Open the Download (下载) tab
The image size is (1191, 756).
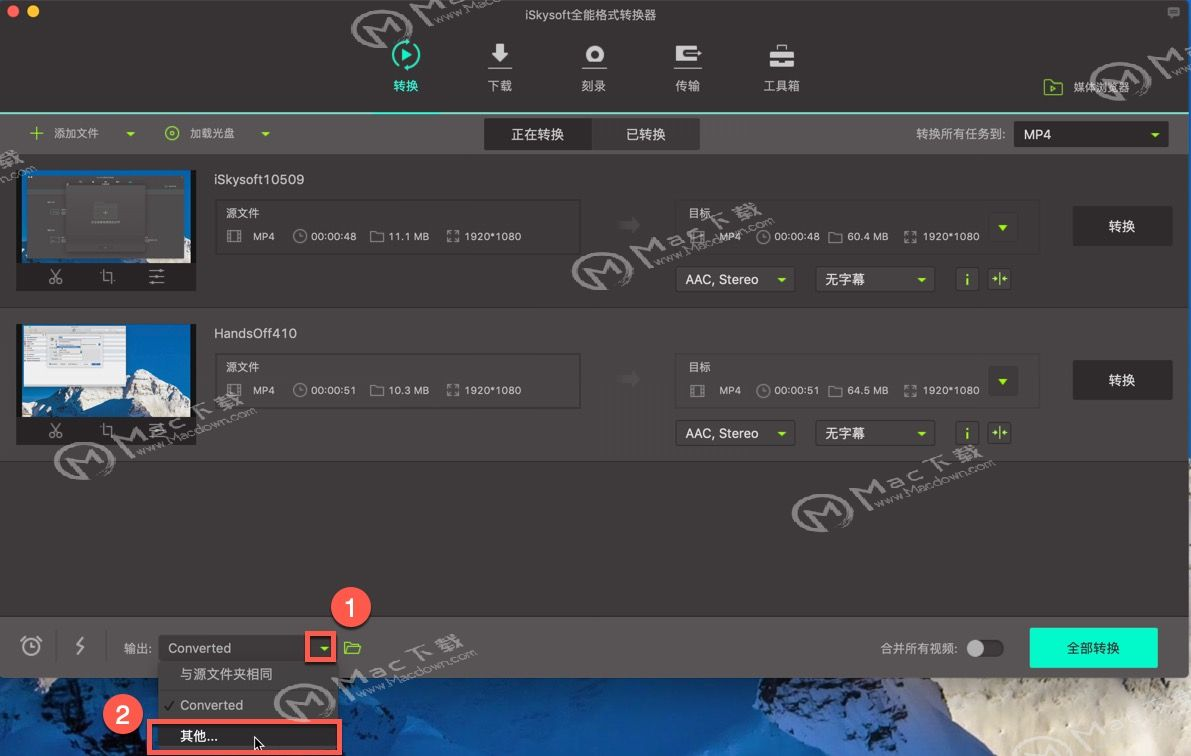point(499,67)
